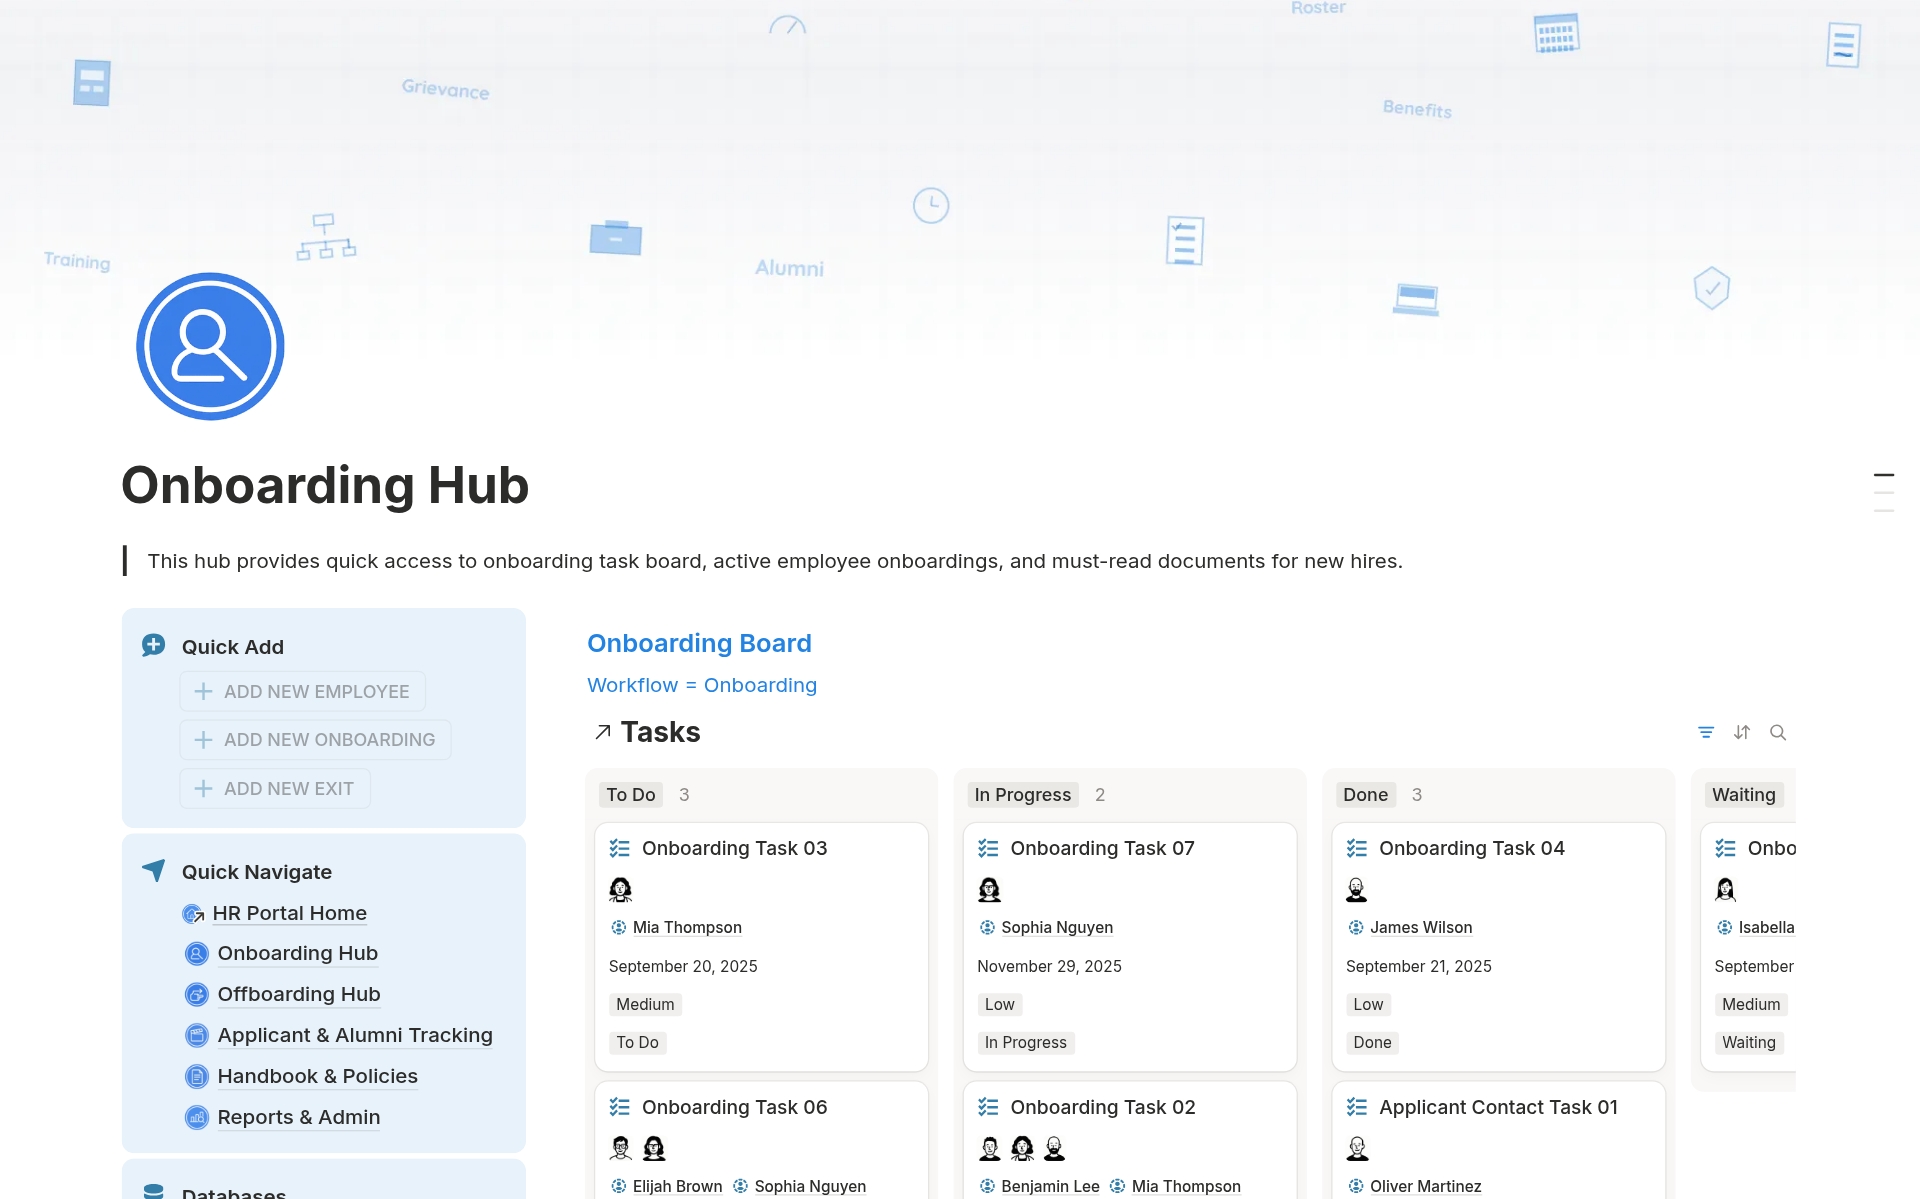Click the Quick Add speech-bubble icon
The width and height of the screenshot is (1920, 1199).
coord(153,645)
